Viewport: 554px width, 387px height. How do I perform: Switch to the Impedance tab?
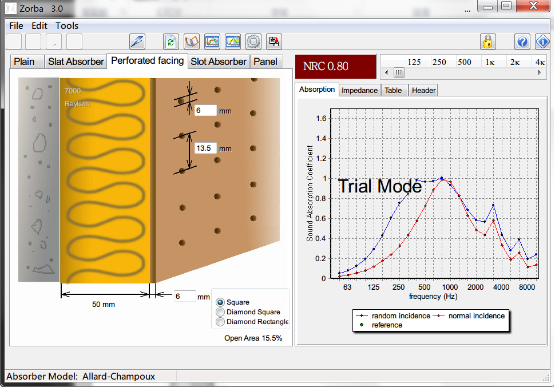click(359, 90)
